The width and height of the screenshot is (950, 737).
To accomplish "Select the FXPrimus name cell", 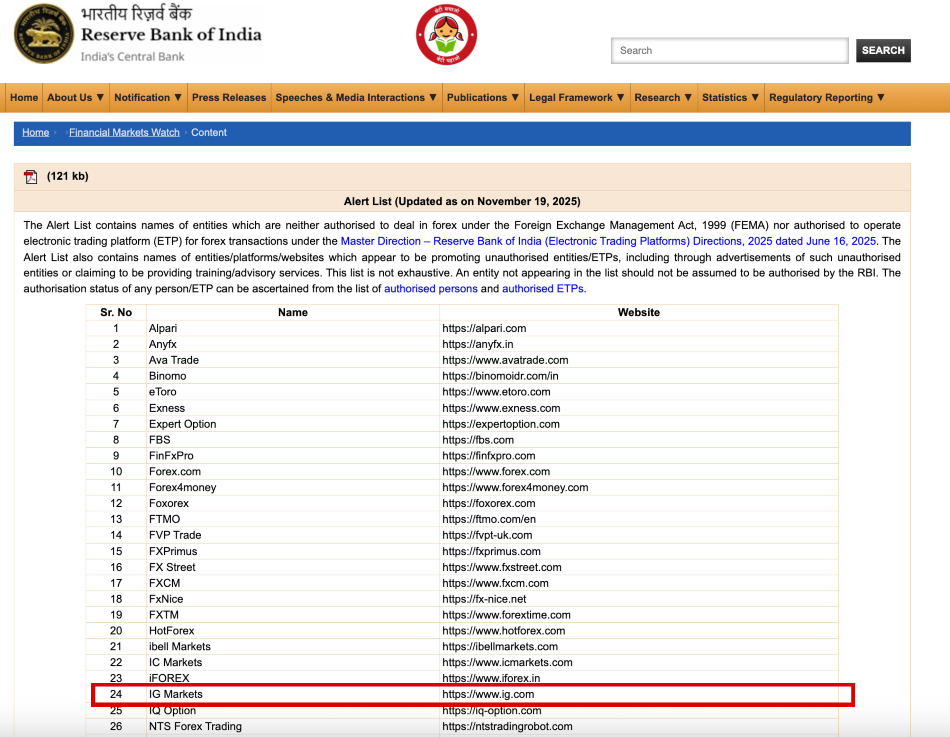I will pos(293,551).
